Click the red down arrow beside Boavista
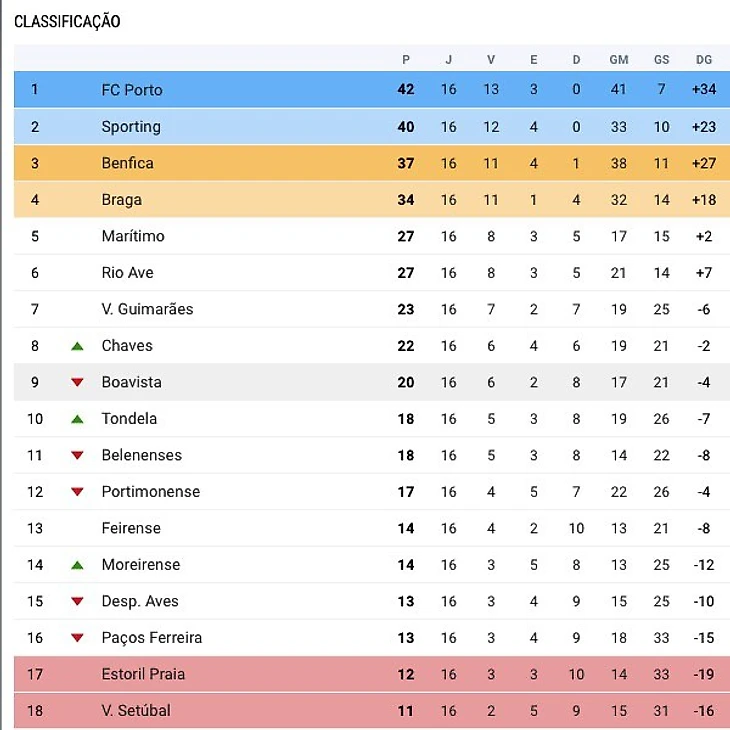Image resolution: width=730 pixels, height=730 pixels. click(77, 382)
